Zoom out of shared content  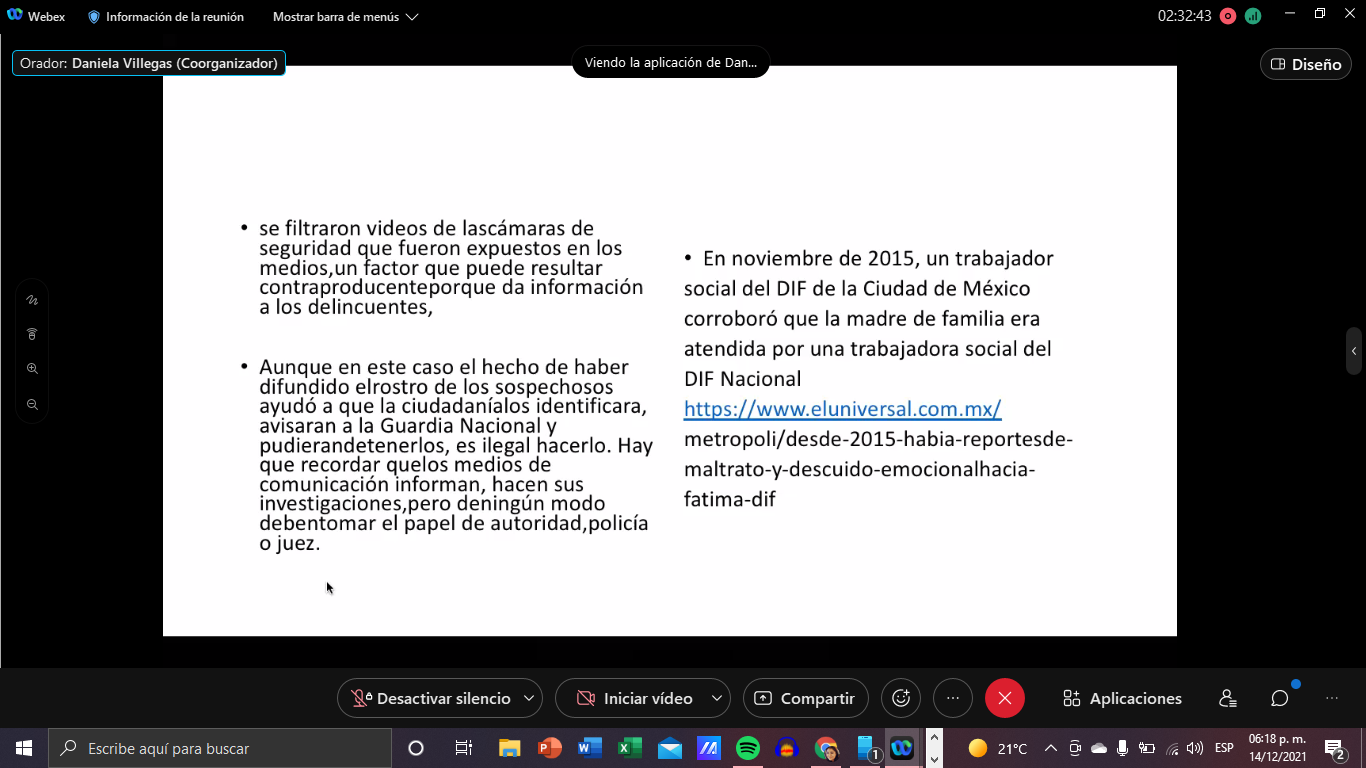pyautogui.click(x=32, y=404)
